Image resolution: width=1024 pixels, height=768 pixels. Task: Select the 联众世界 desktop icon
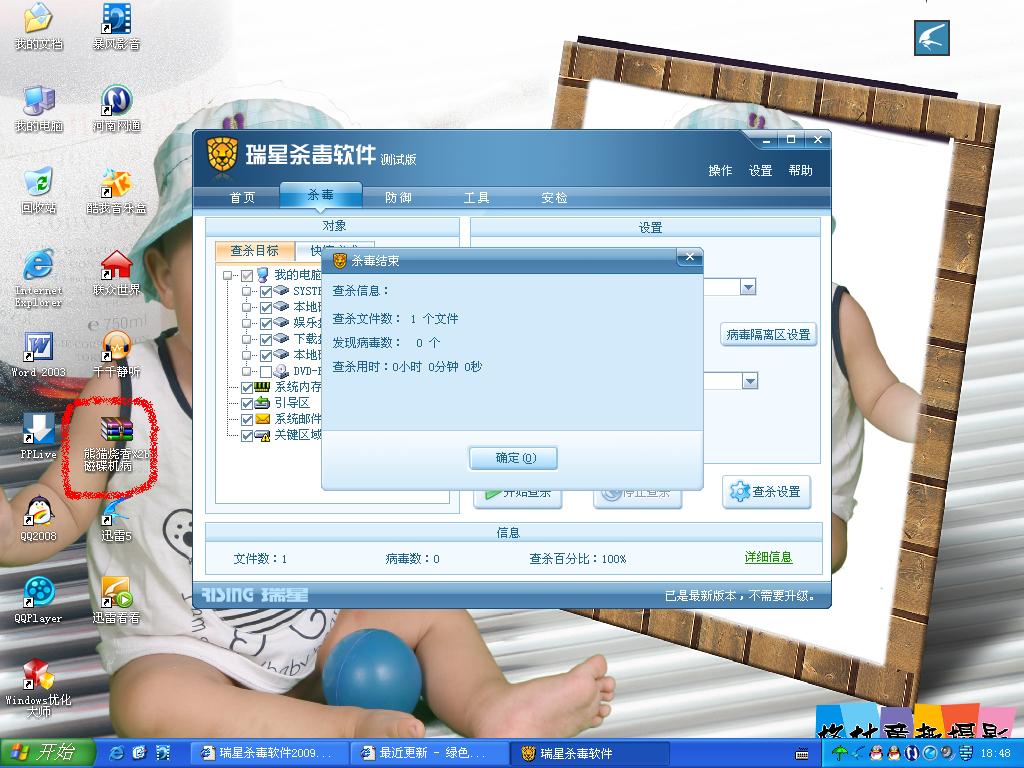pos(116,272)
